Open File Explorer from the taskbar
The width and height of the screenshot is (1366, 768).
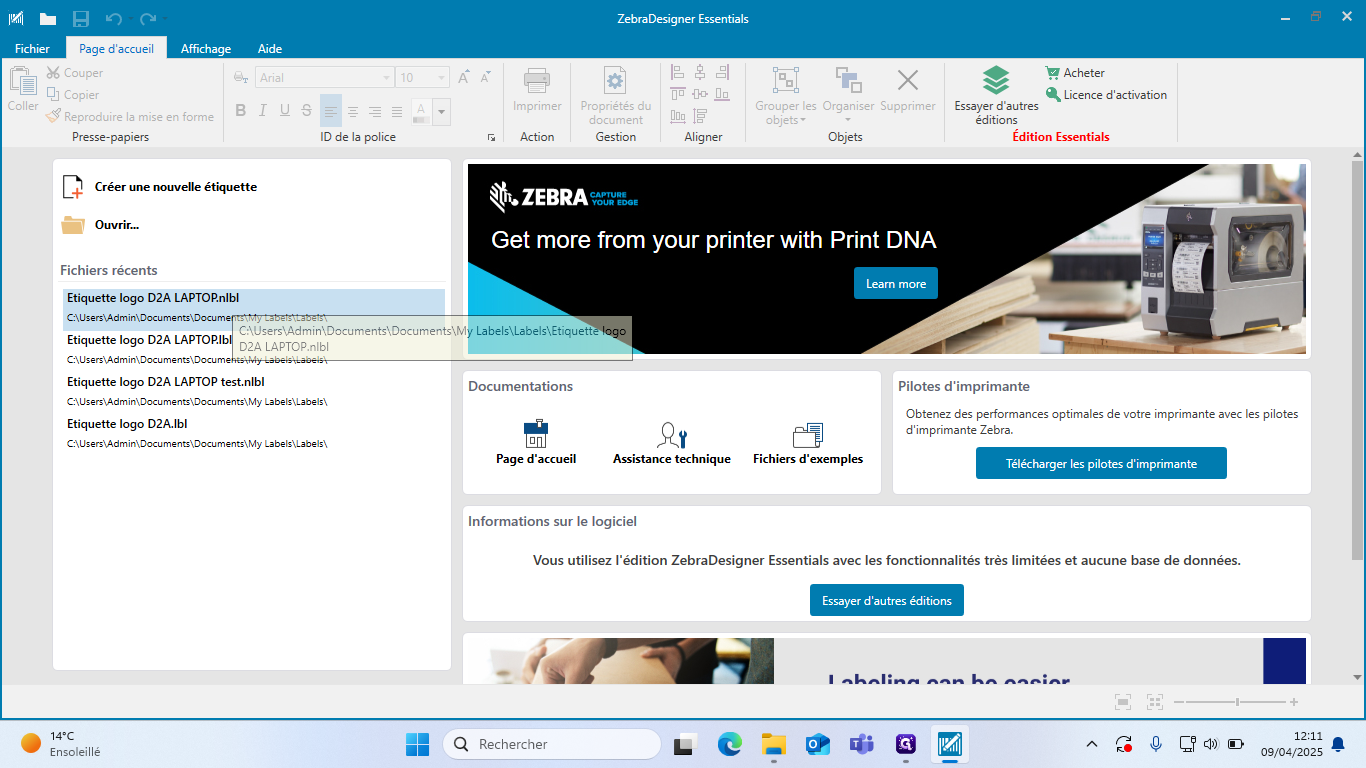point(773,744)
